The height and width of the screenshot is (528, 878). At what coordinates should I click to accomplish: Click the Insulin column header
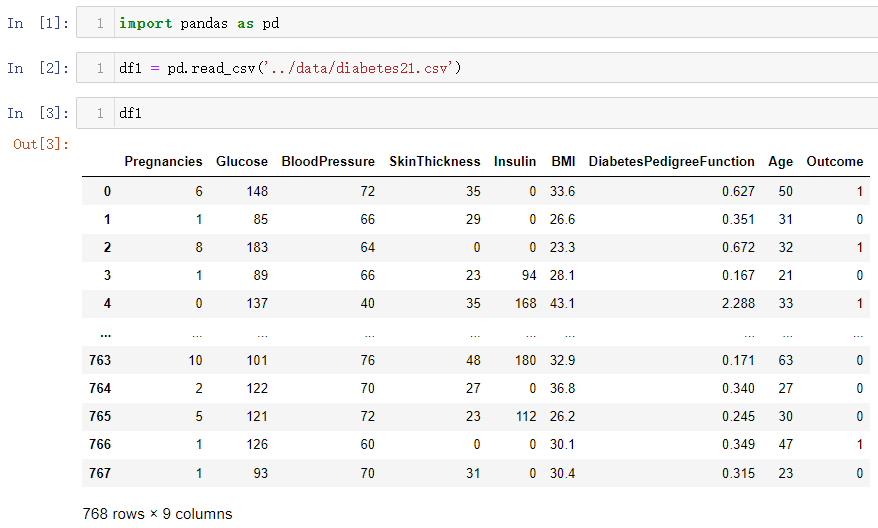point(515,162)
